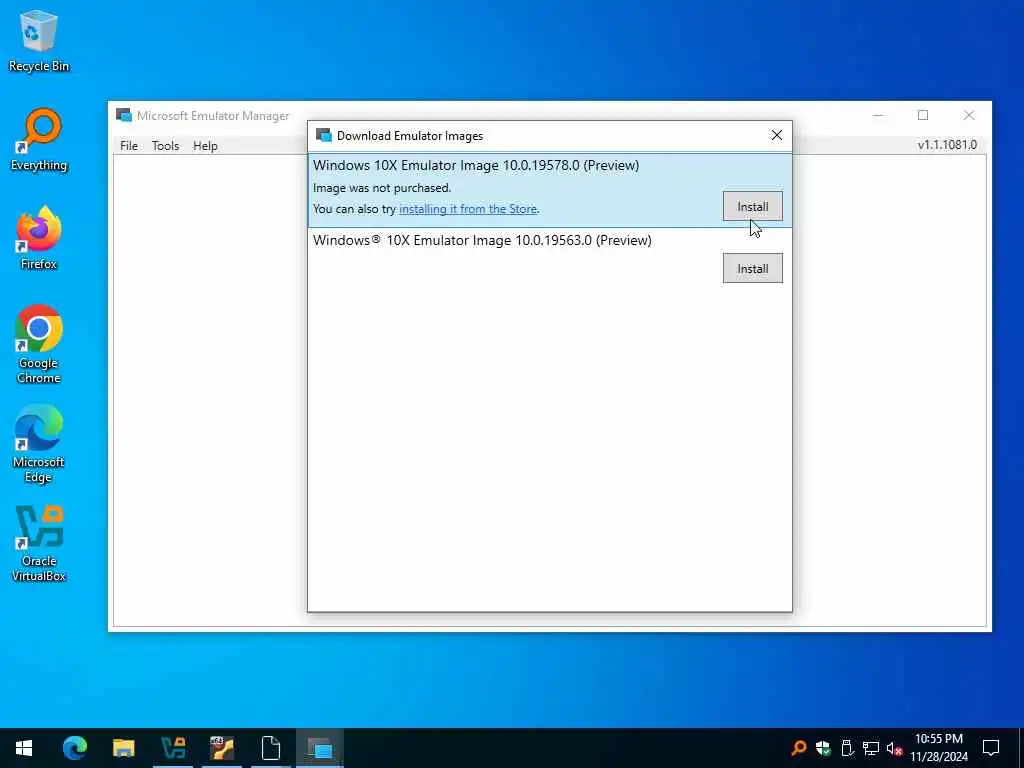Open the network status tray icon
The height and width of the screenshot is (768, 1024).
pyautogui.click(x=871, y=748)
